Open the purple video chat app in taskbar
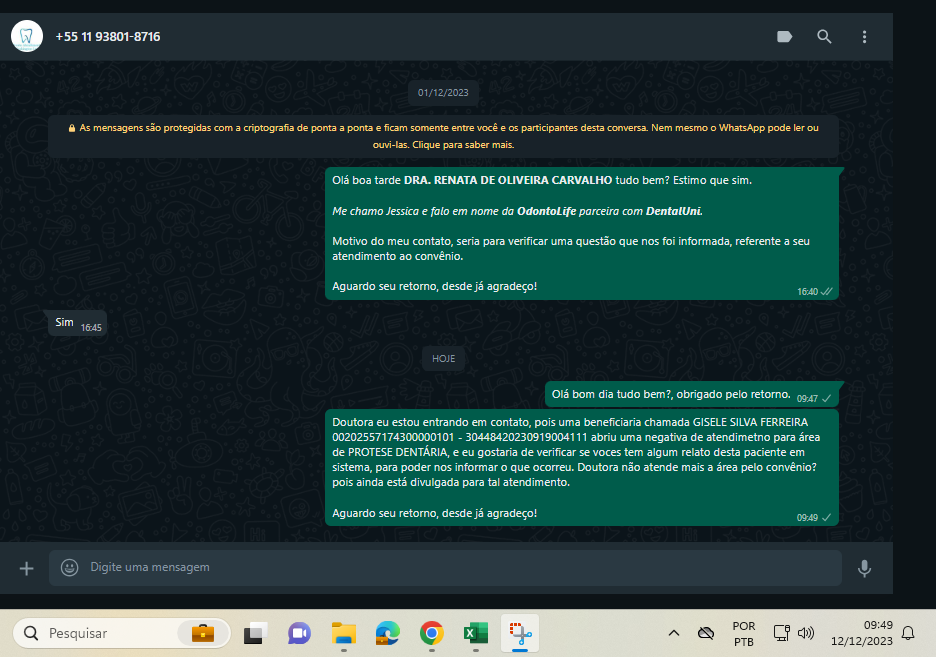The width and height of the screenshot is (936, 657). (x=299, y=633)
